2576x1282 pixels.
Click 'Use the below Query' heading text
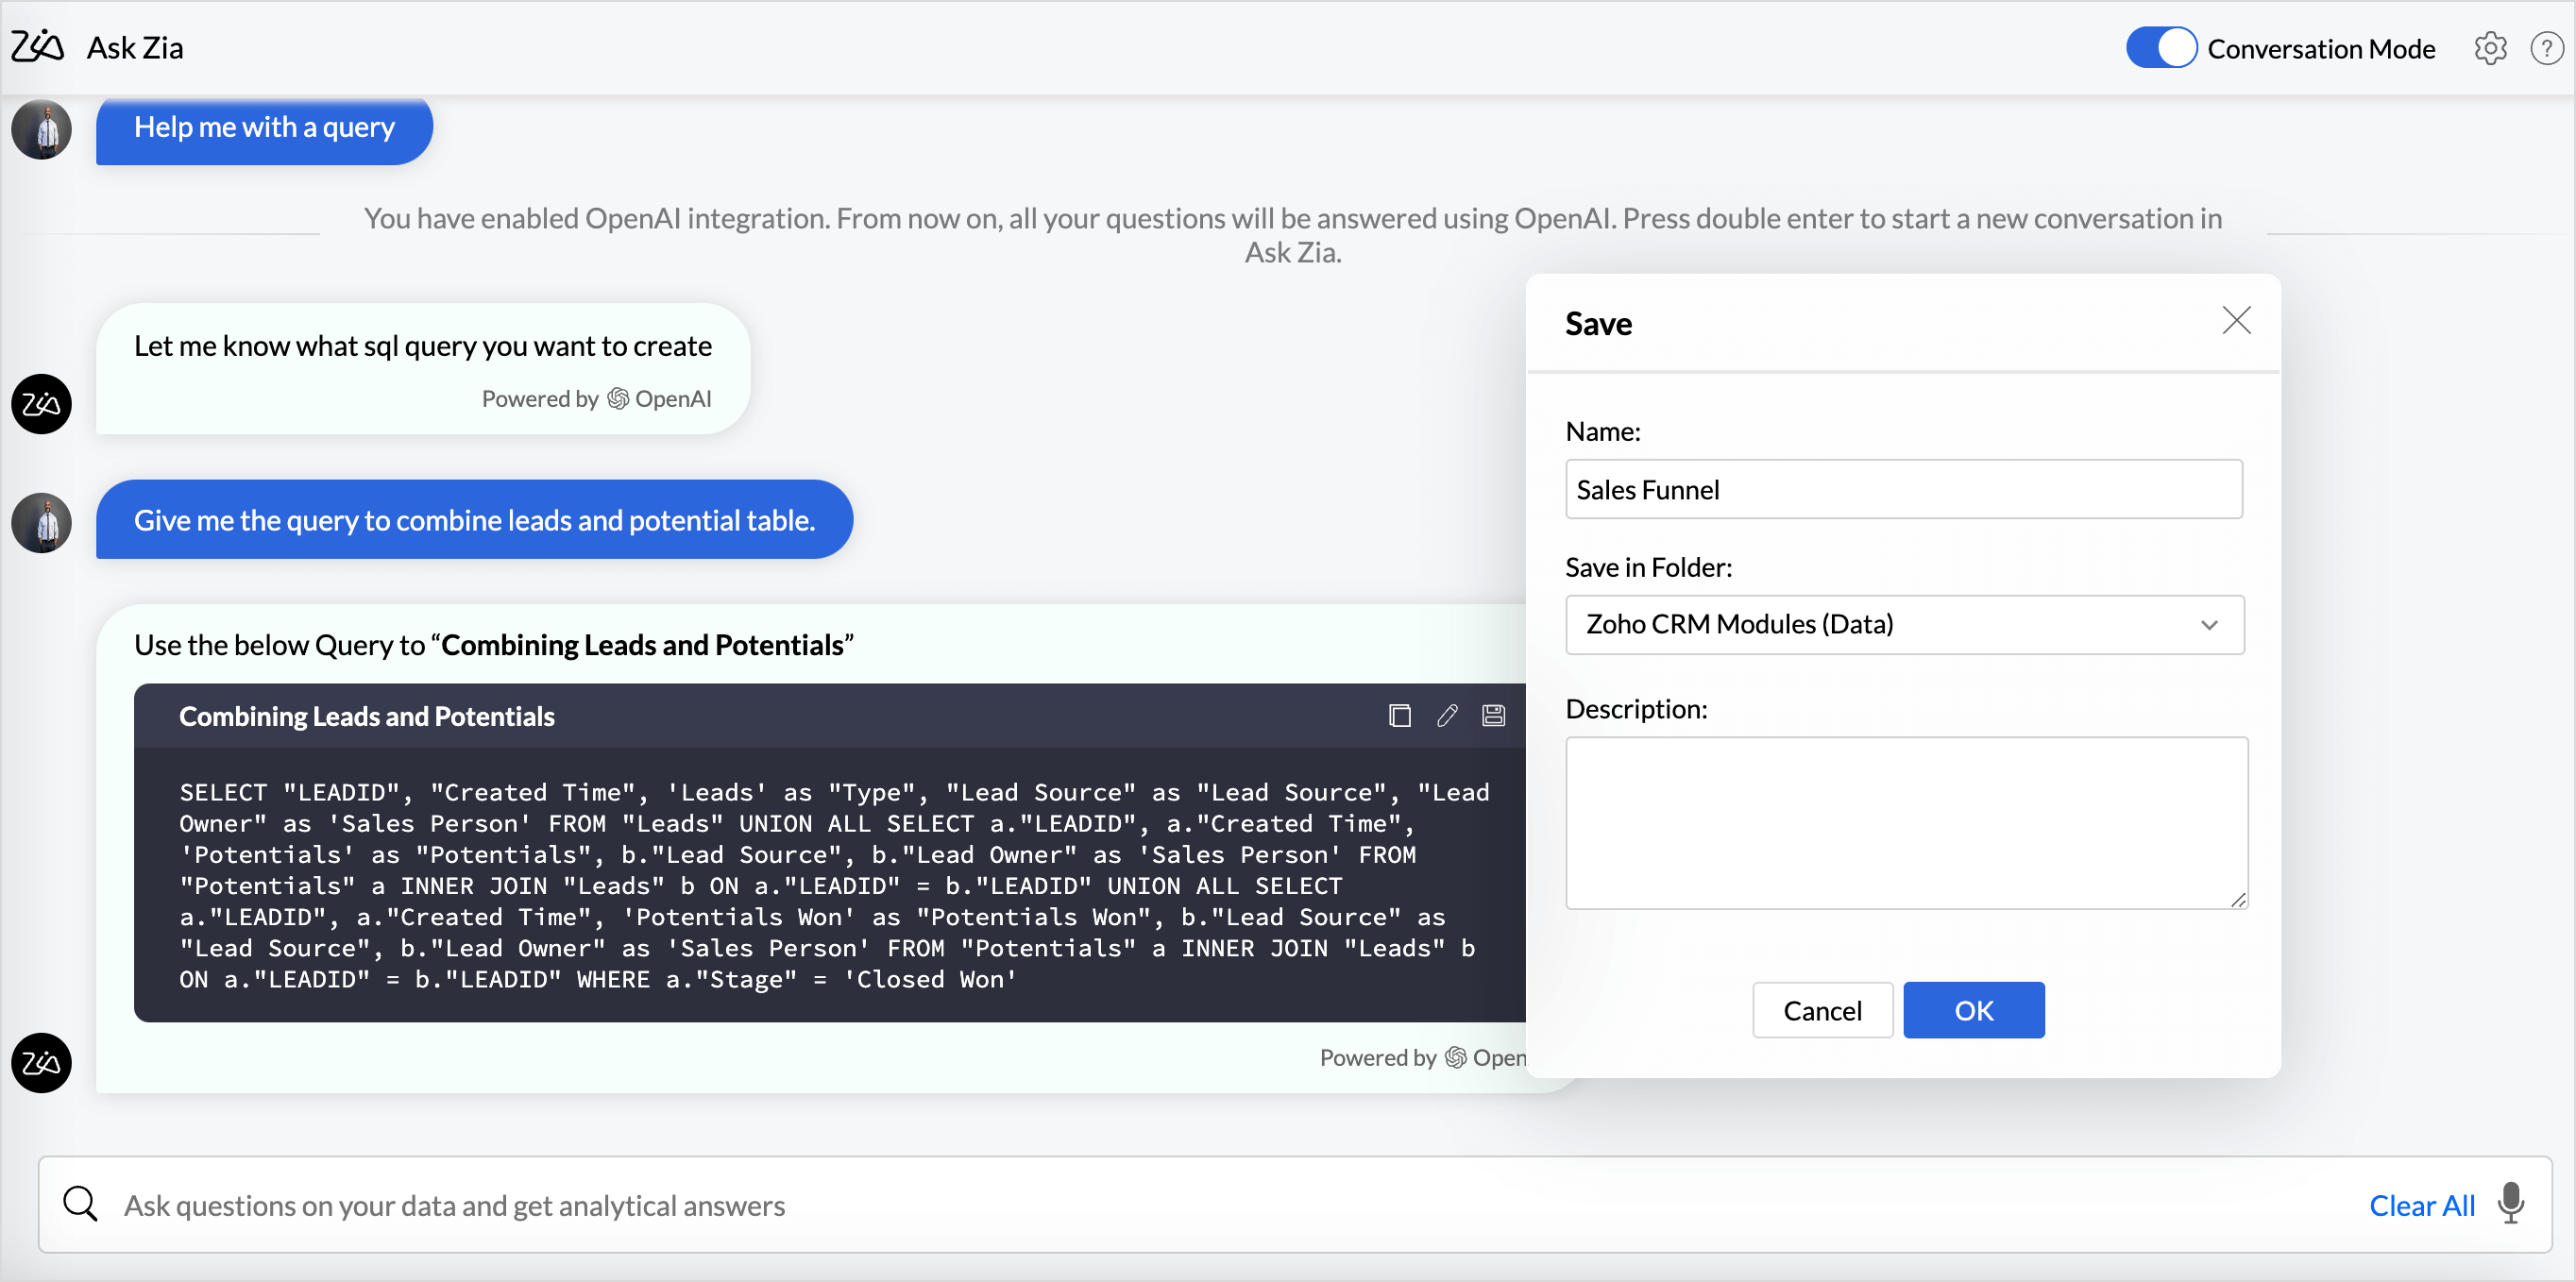[x=493, y=645]
